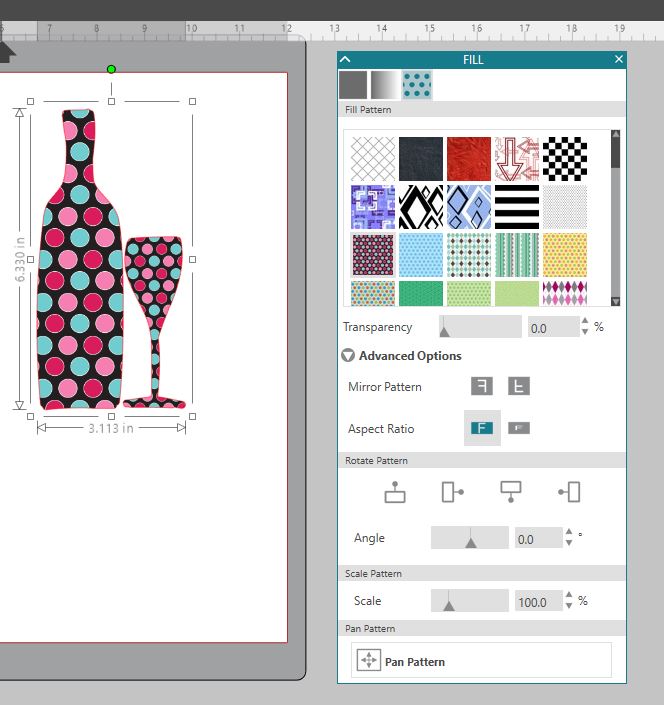Rotate pattern with handle on top
Viewport: 664px width, 705px height.
[x=395, y=491]
